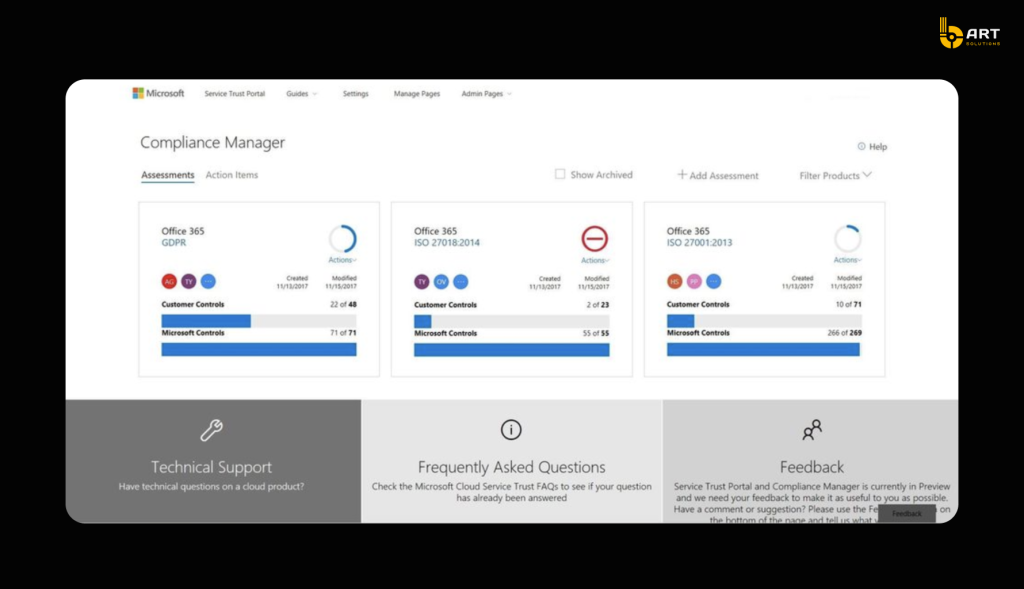Click the OV avatar on ISO 27018:2014 card
The image size is (1024, 589).
[x=441, y=282]
